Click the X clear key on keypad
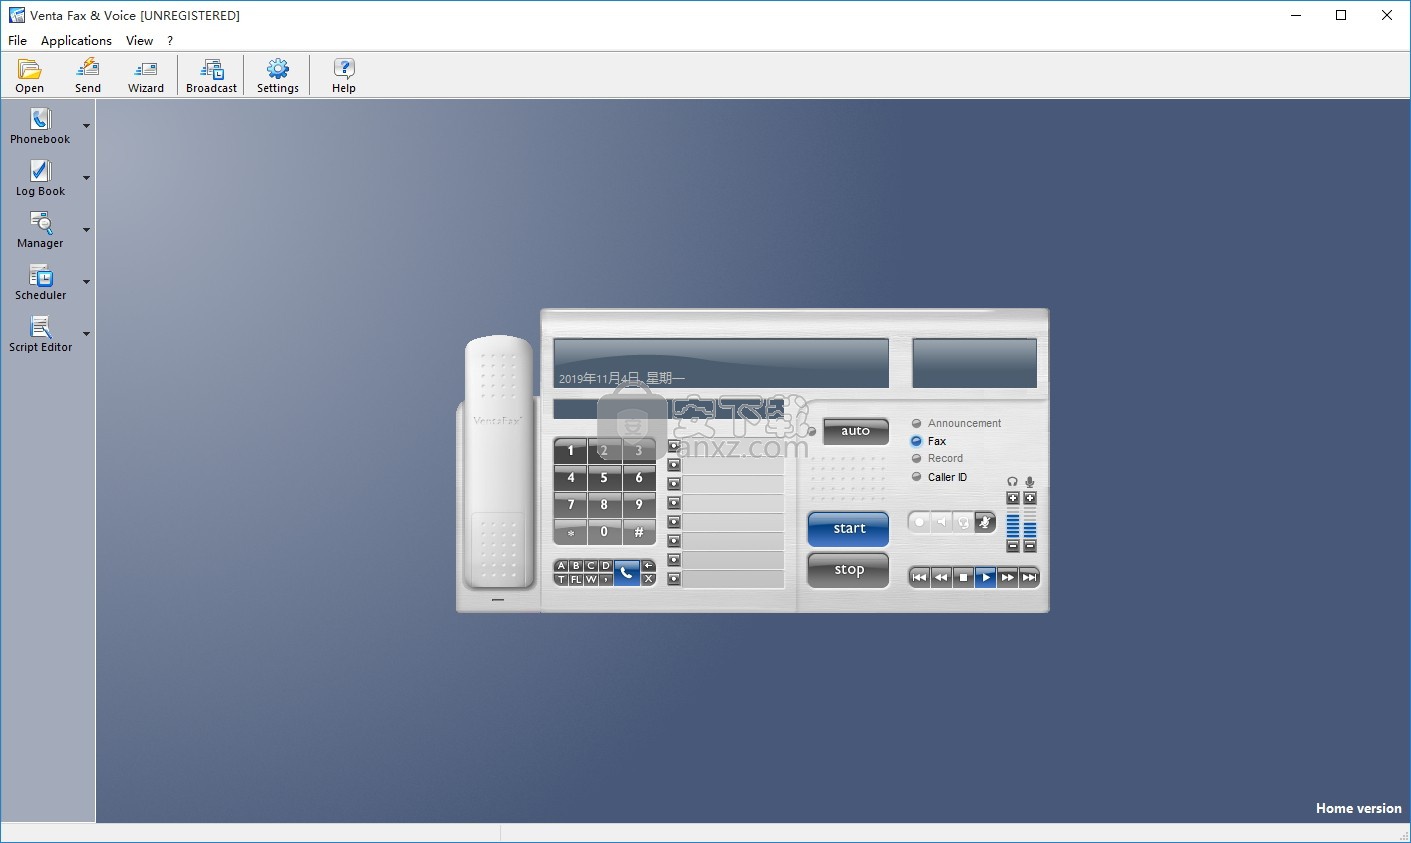Image resolution: width=1411 pixels, height=843 pixels. coord(648,579)
